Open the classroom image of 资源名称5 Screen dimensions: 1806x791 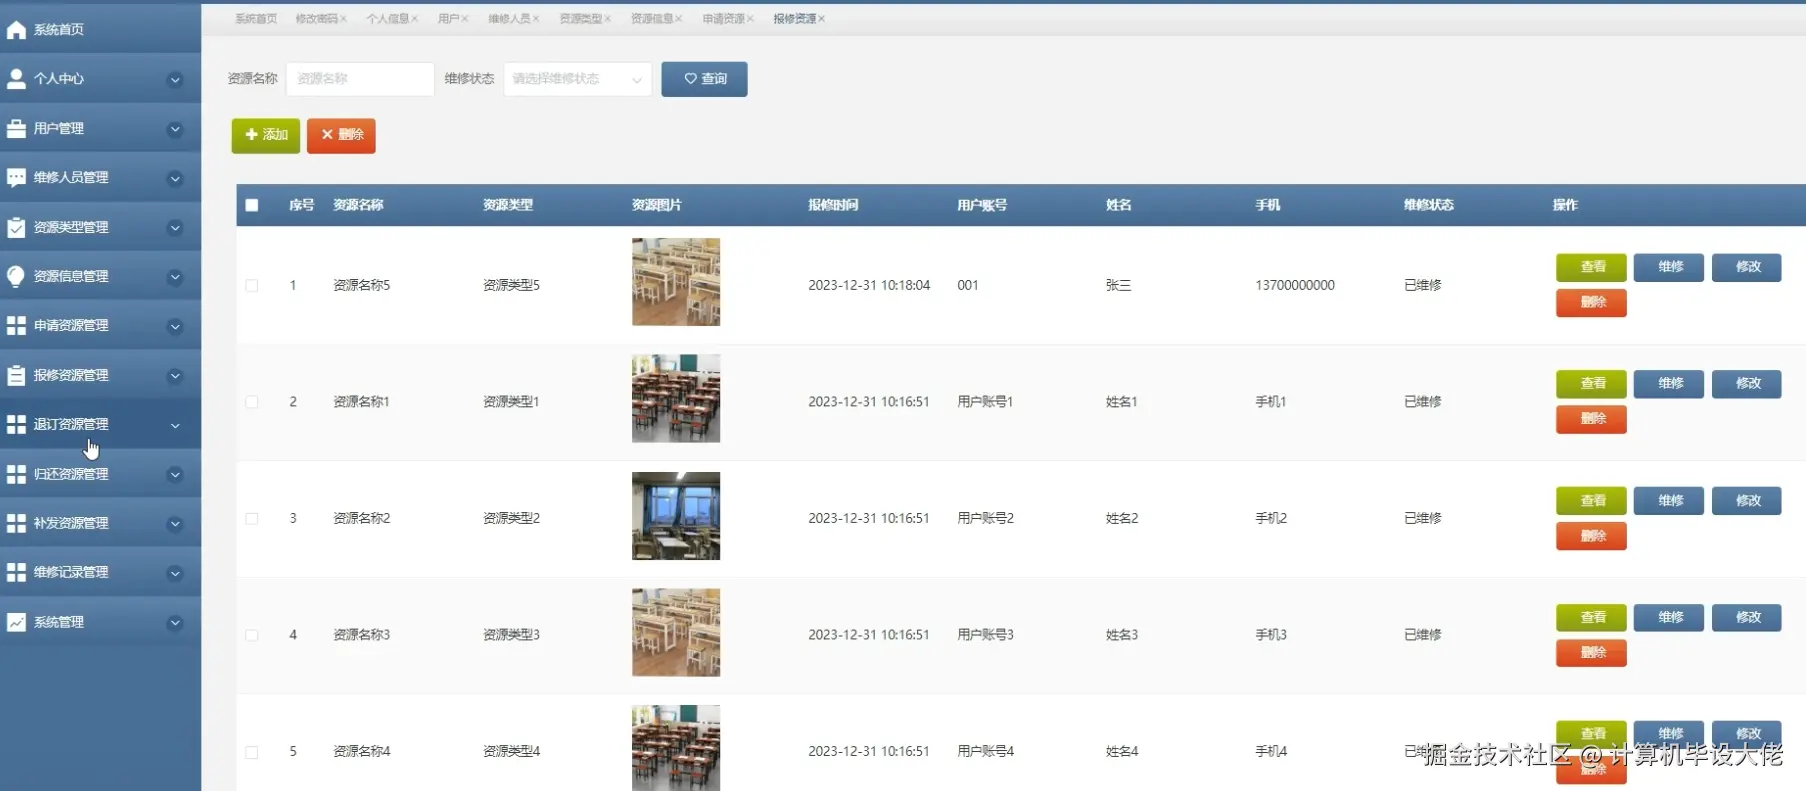(676, 282)
